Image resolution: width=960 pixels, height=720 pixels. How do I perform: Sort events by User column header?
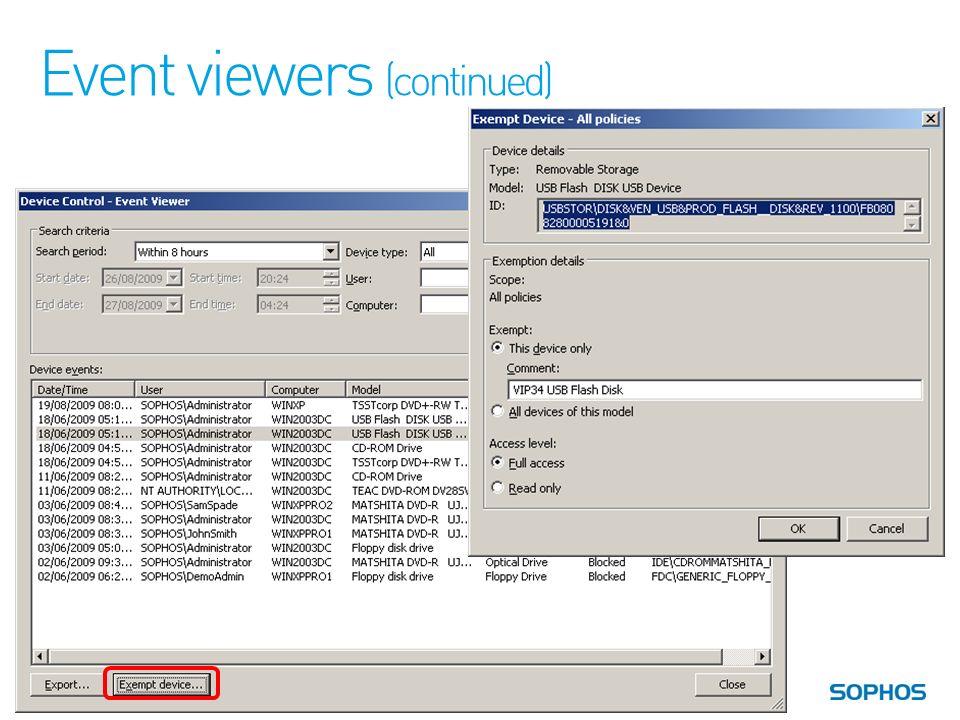tap(200, 389)
